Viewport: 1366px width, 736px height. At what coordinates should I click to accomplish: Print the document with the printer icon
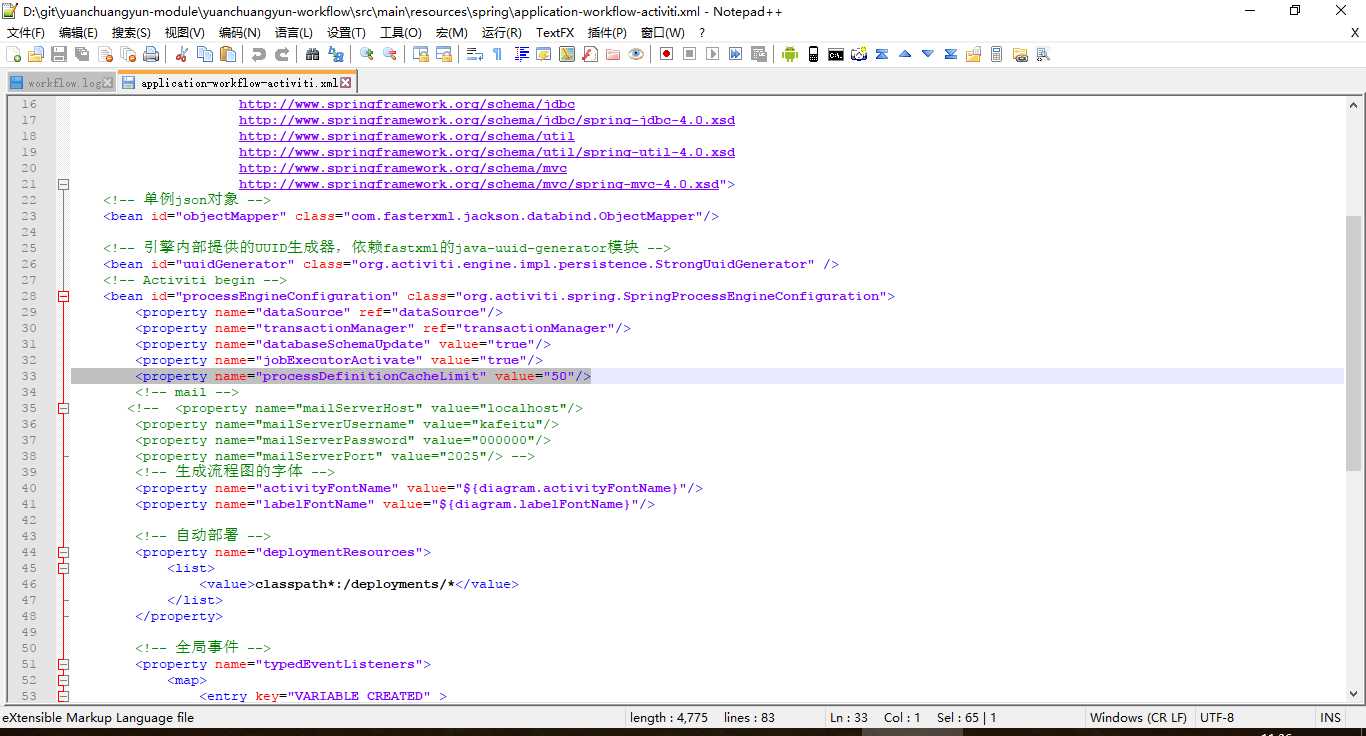151,54
